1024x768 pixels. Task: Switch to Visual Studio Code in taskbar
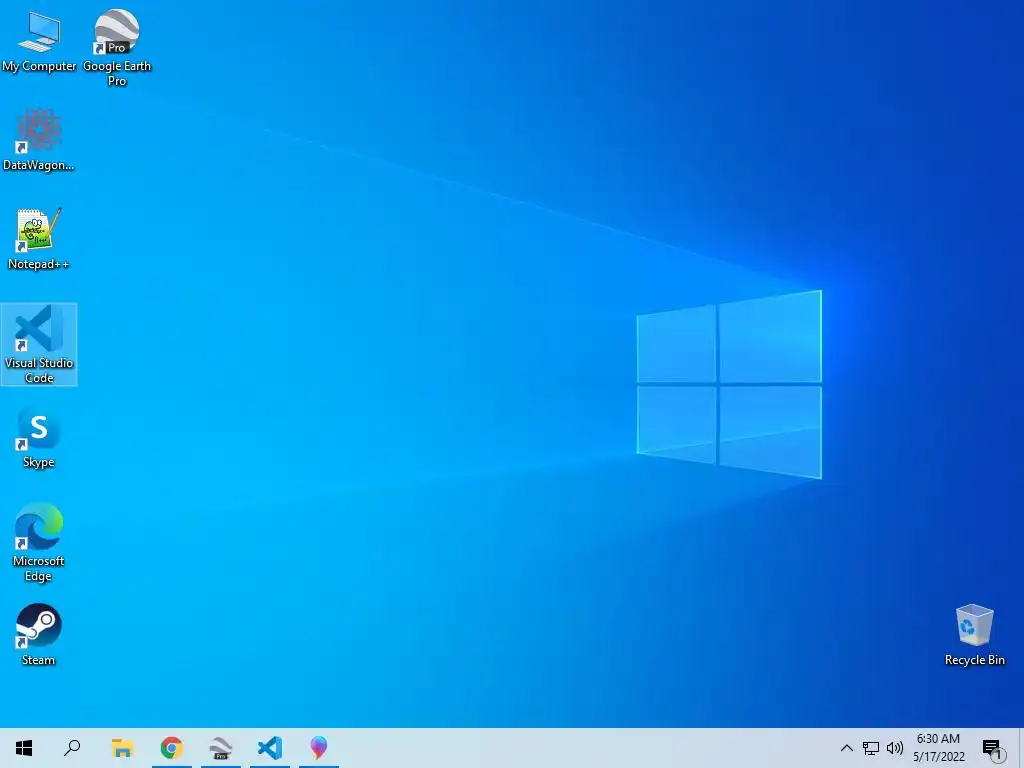pyautogui.click(x=270, y=748)
